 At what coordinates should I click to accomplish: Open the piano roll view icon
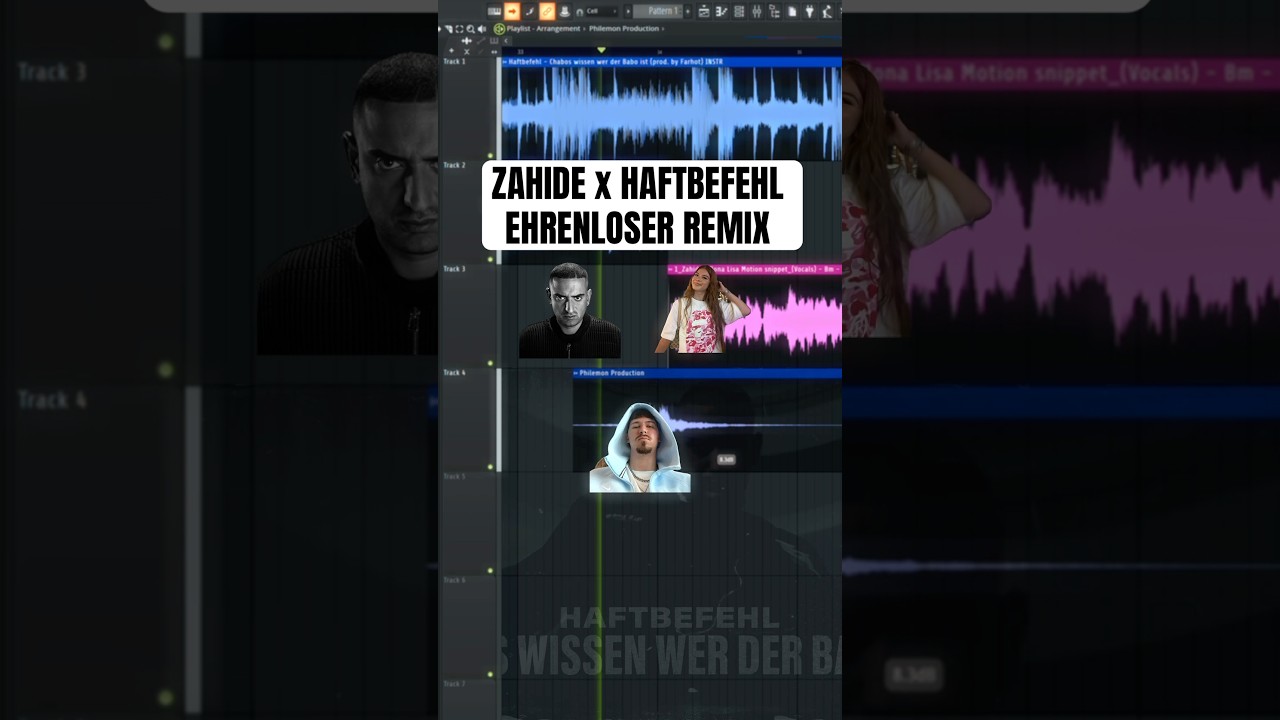click(721, 11)
